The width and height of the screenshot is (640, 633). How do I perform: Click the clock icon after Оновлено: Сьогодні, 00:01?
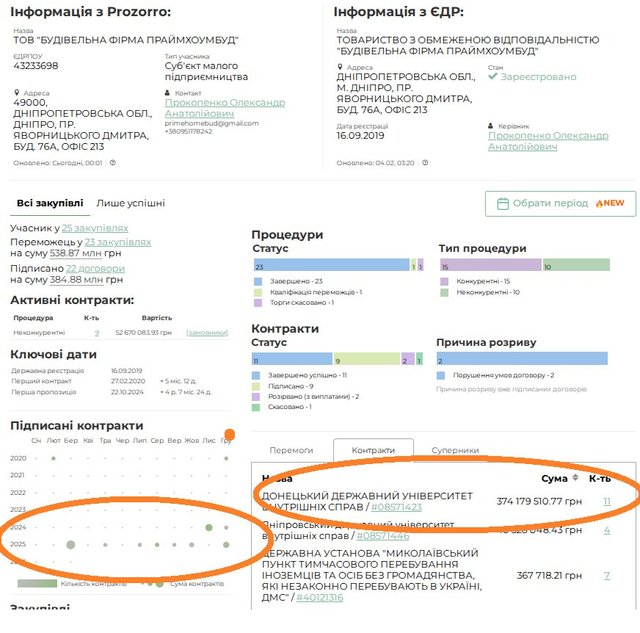(113, 162)
